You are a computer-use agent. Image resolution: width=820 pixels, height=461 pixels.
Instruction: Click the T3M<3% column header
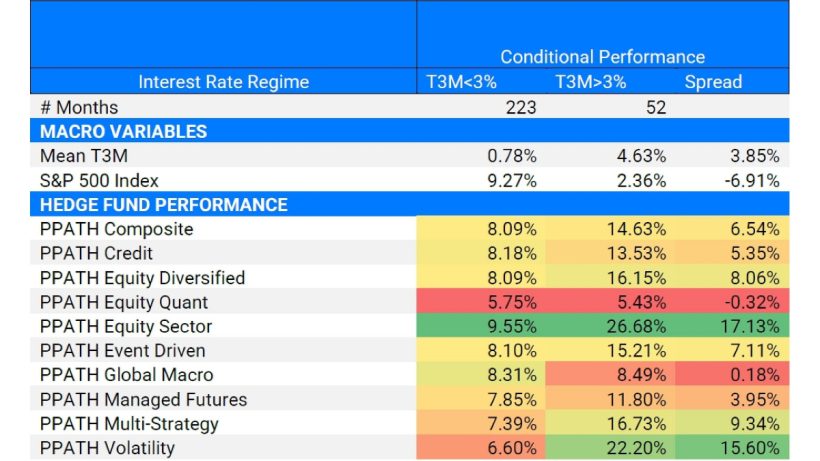click(462, 82)
